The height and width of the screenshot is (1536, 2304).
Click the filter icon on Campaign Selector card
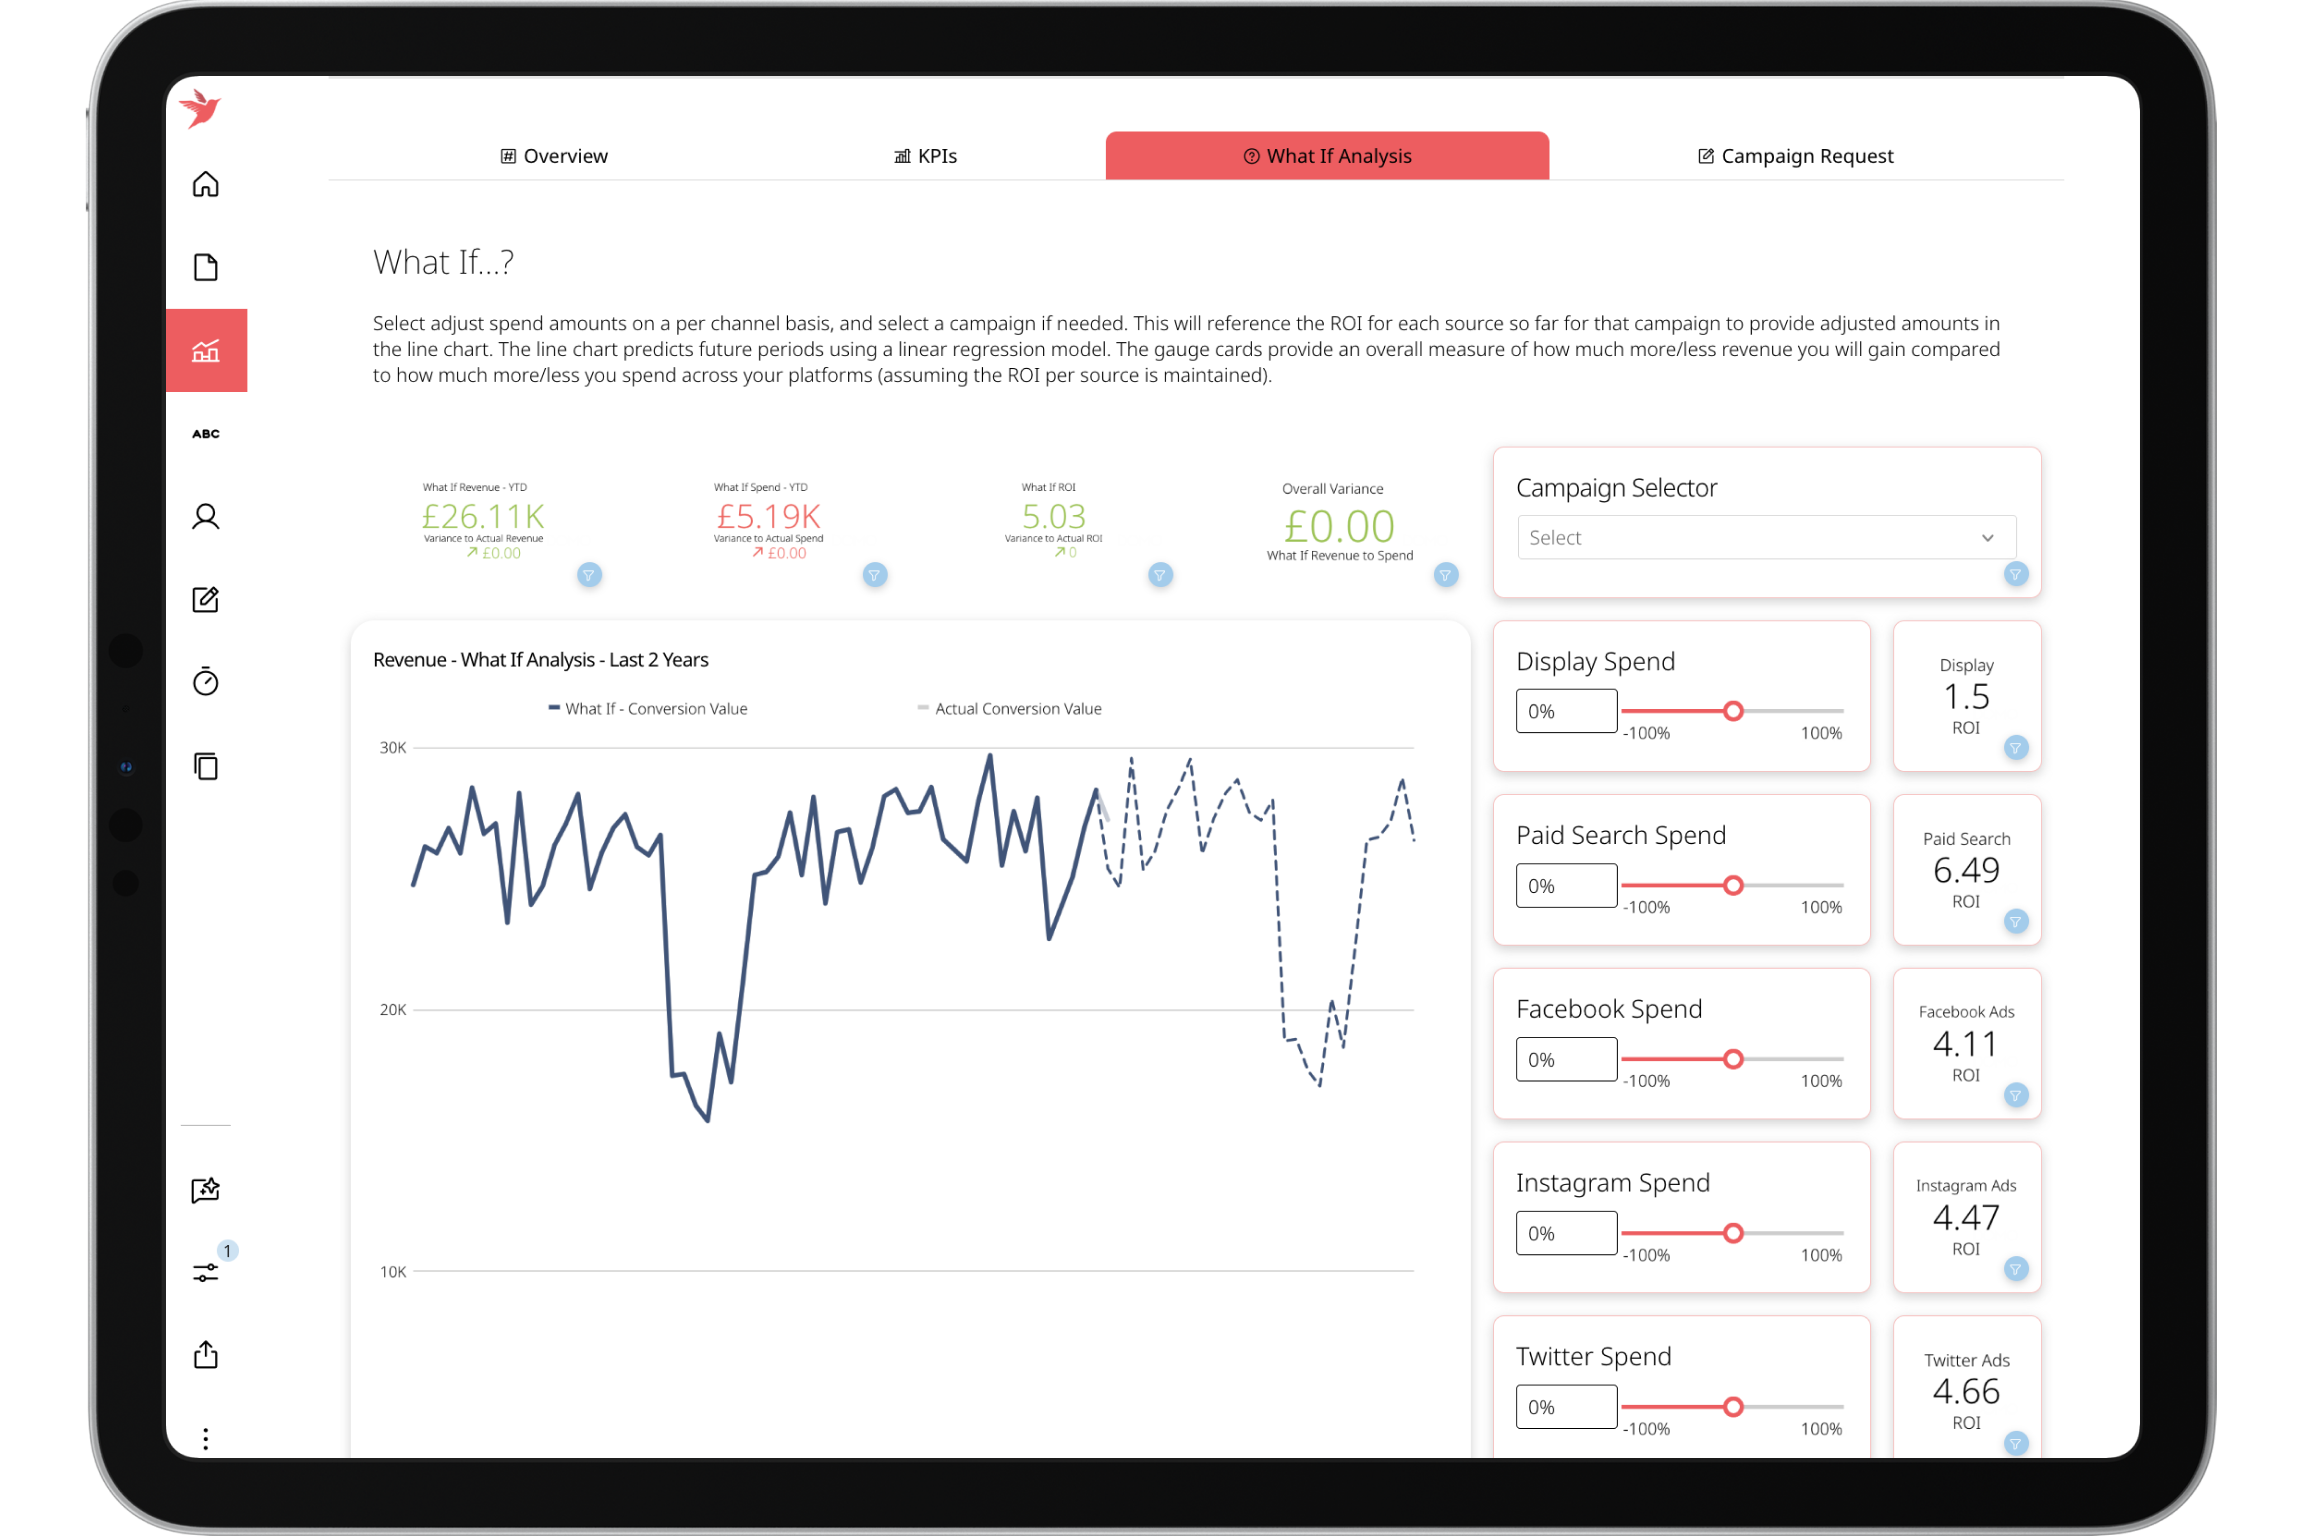click(2016, 574)
